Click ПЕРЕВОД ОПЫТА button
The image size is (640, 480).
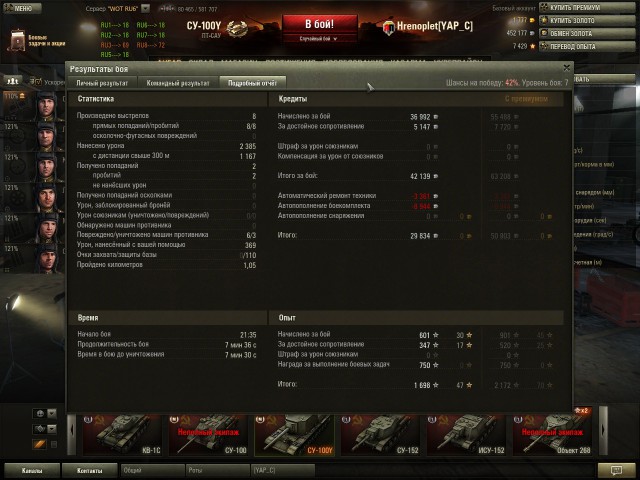587,47
